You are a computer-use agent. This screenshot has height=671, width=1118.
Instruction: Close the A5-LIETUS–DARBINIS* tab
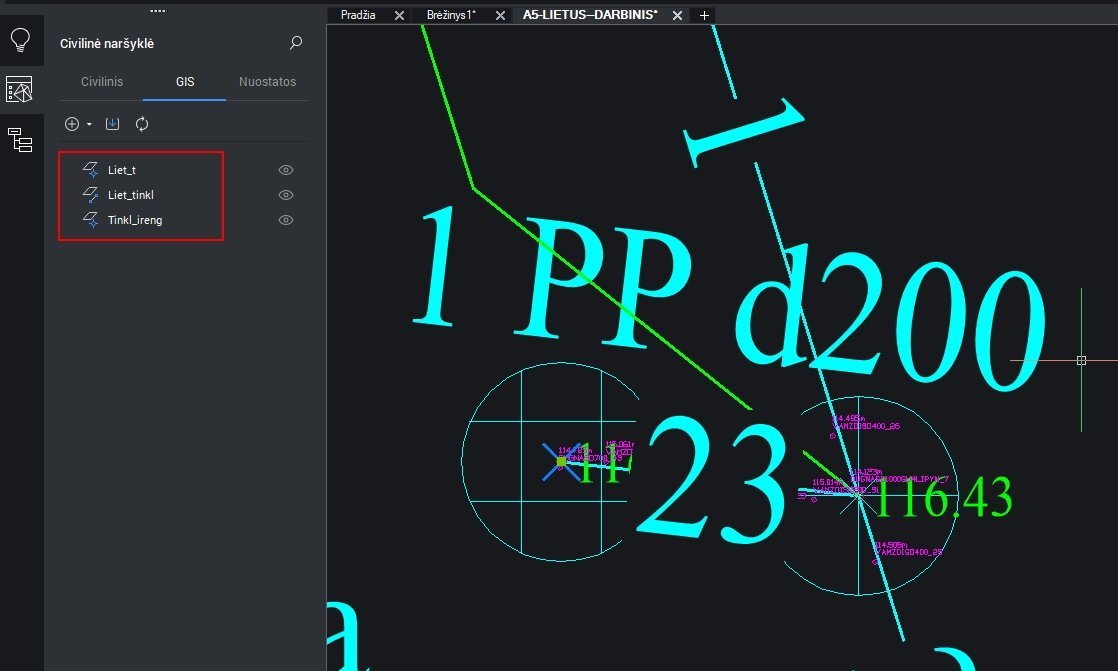(677, 15)
